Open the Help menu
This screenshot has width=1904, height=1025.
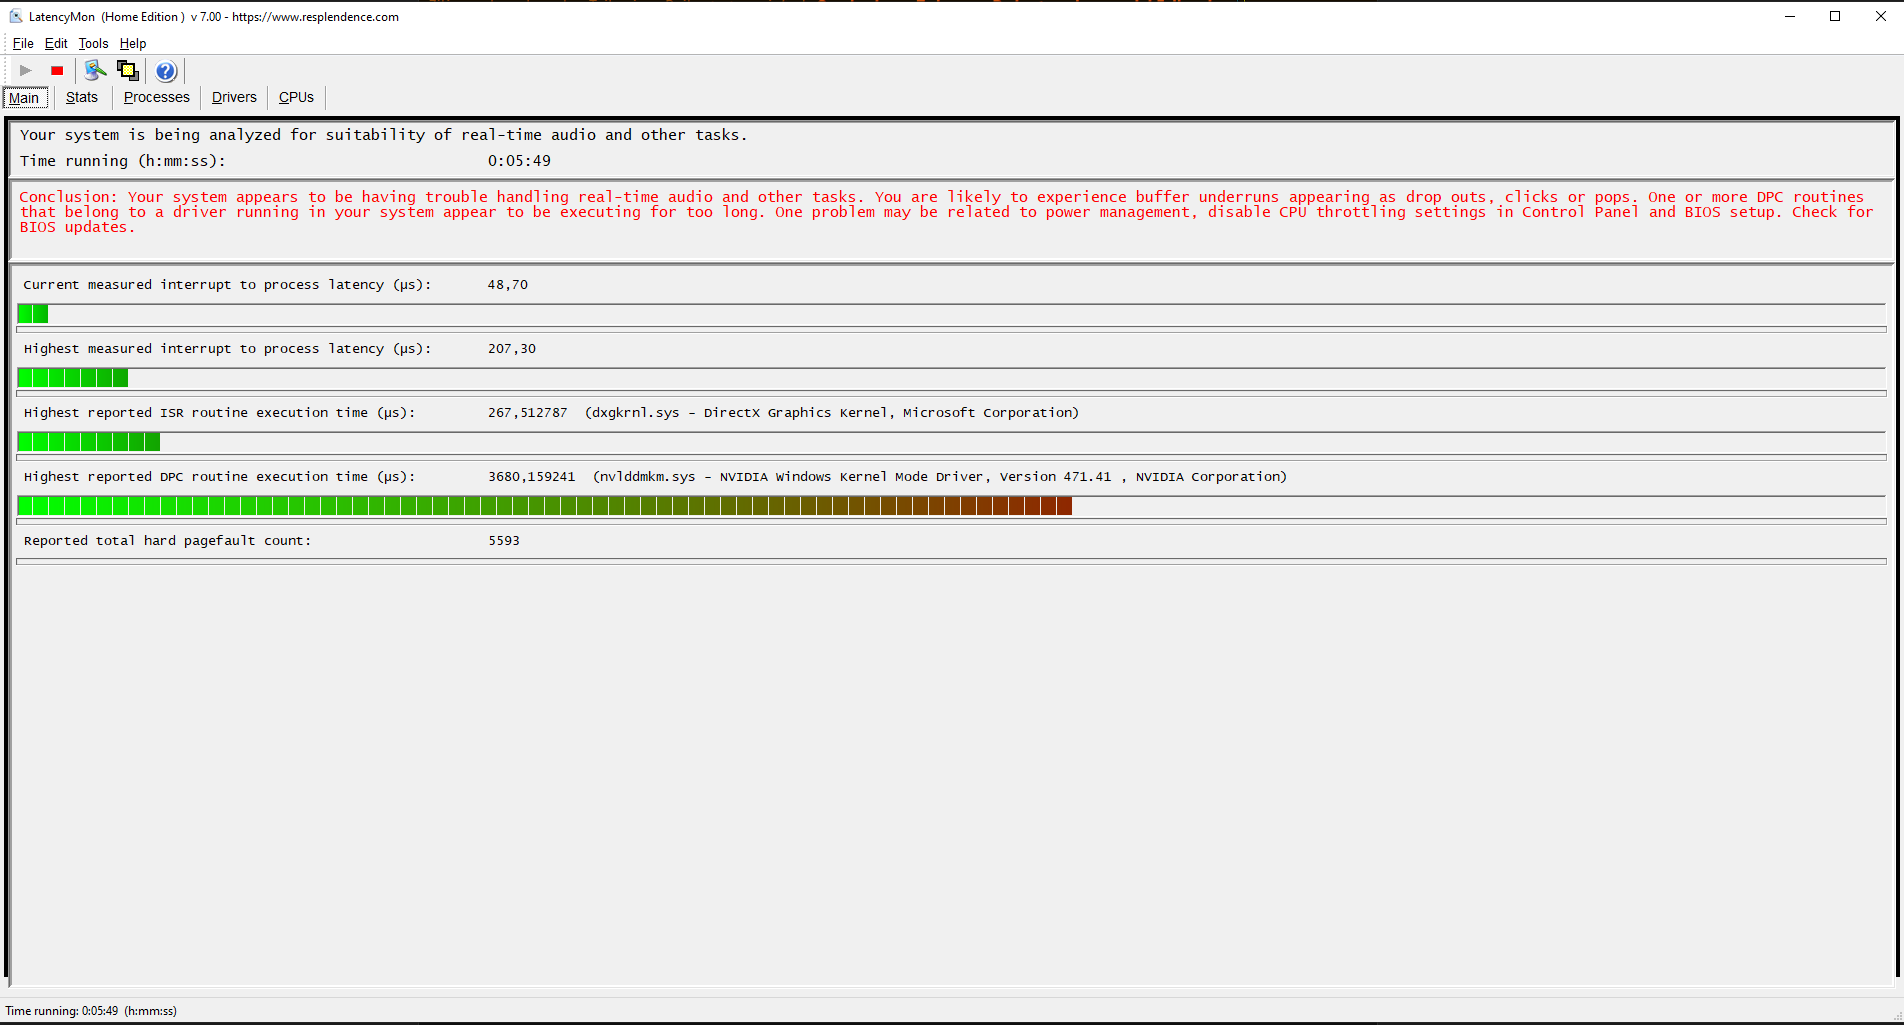(x=133, y=43)
